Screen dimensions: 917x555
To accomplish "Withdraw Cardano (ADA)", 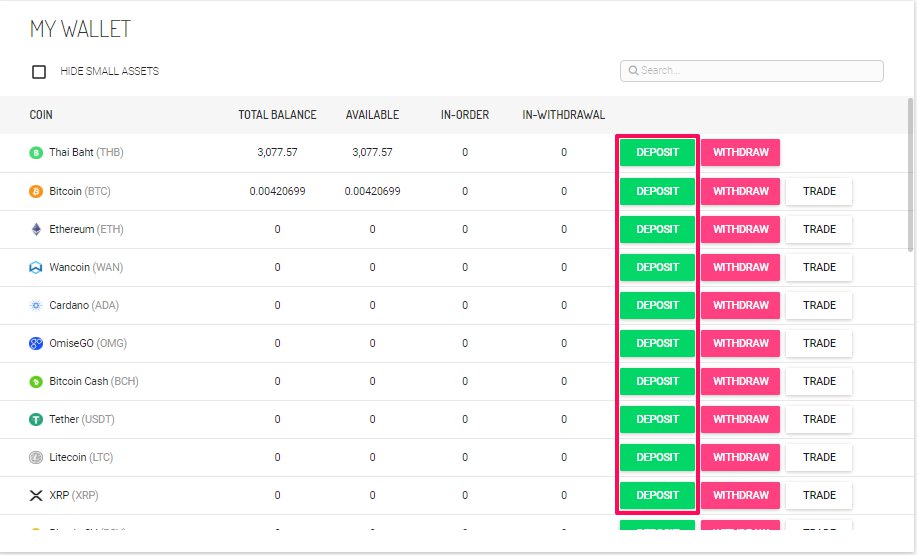I will tap(740, 305).
